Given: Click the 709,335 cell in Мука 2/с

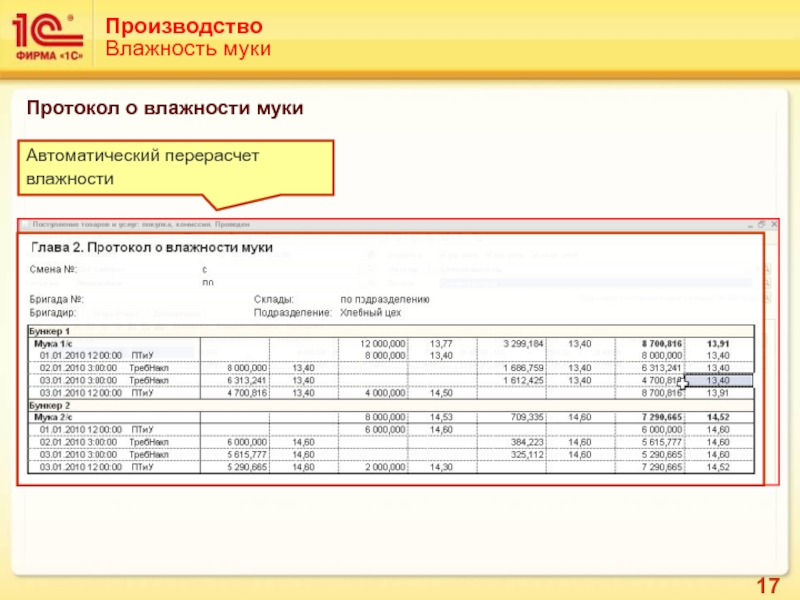Looking at the screenshot, I should click(527, 417).
